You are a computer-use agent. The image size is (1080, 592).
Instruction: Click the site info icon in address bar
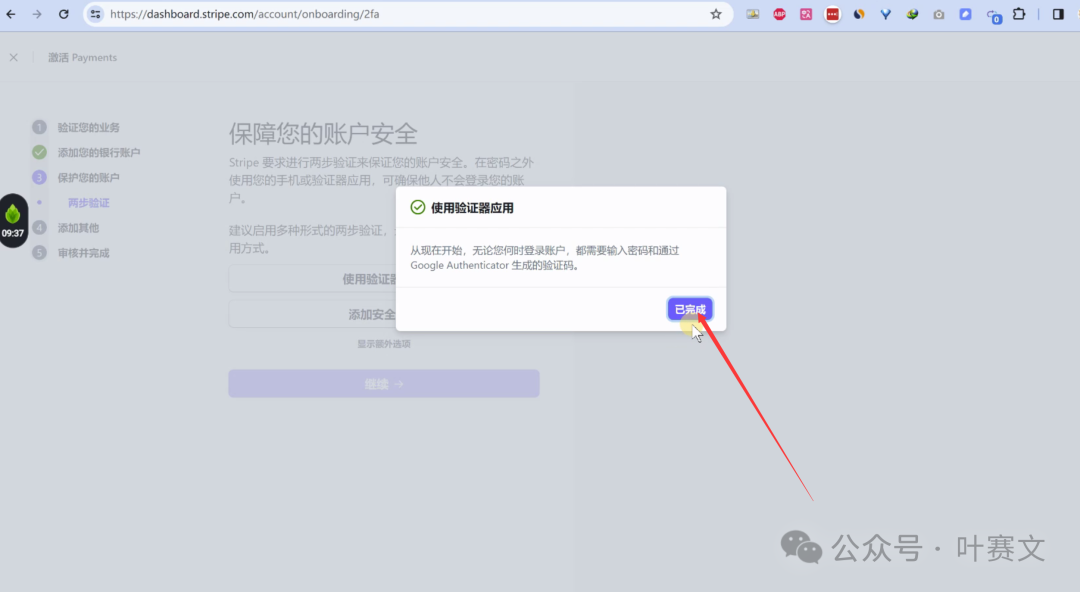click(95, 15)
